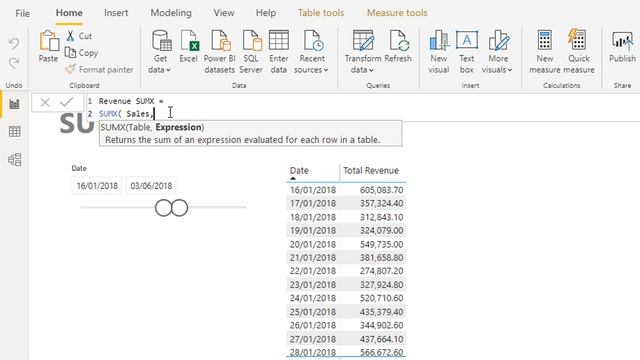Open the Help ribbon tab
640x360 pixels.
(x=266, y=13)
